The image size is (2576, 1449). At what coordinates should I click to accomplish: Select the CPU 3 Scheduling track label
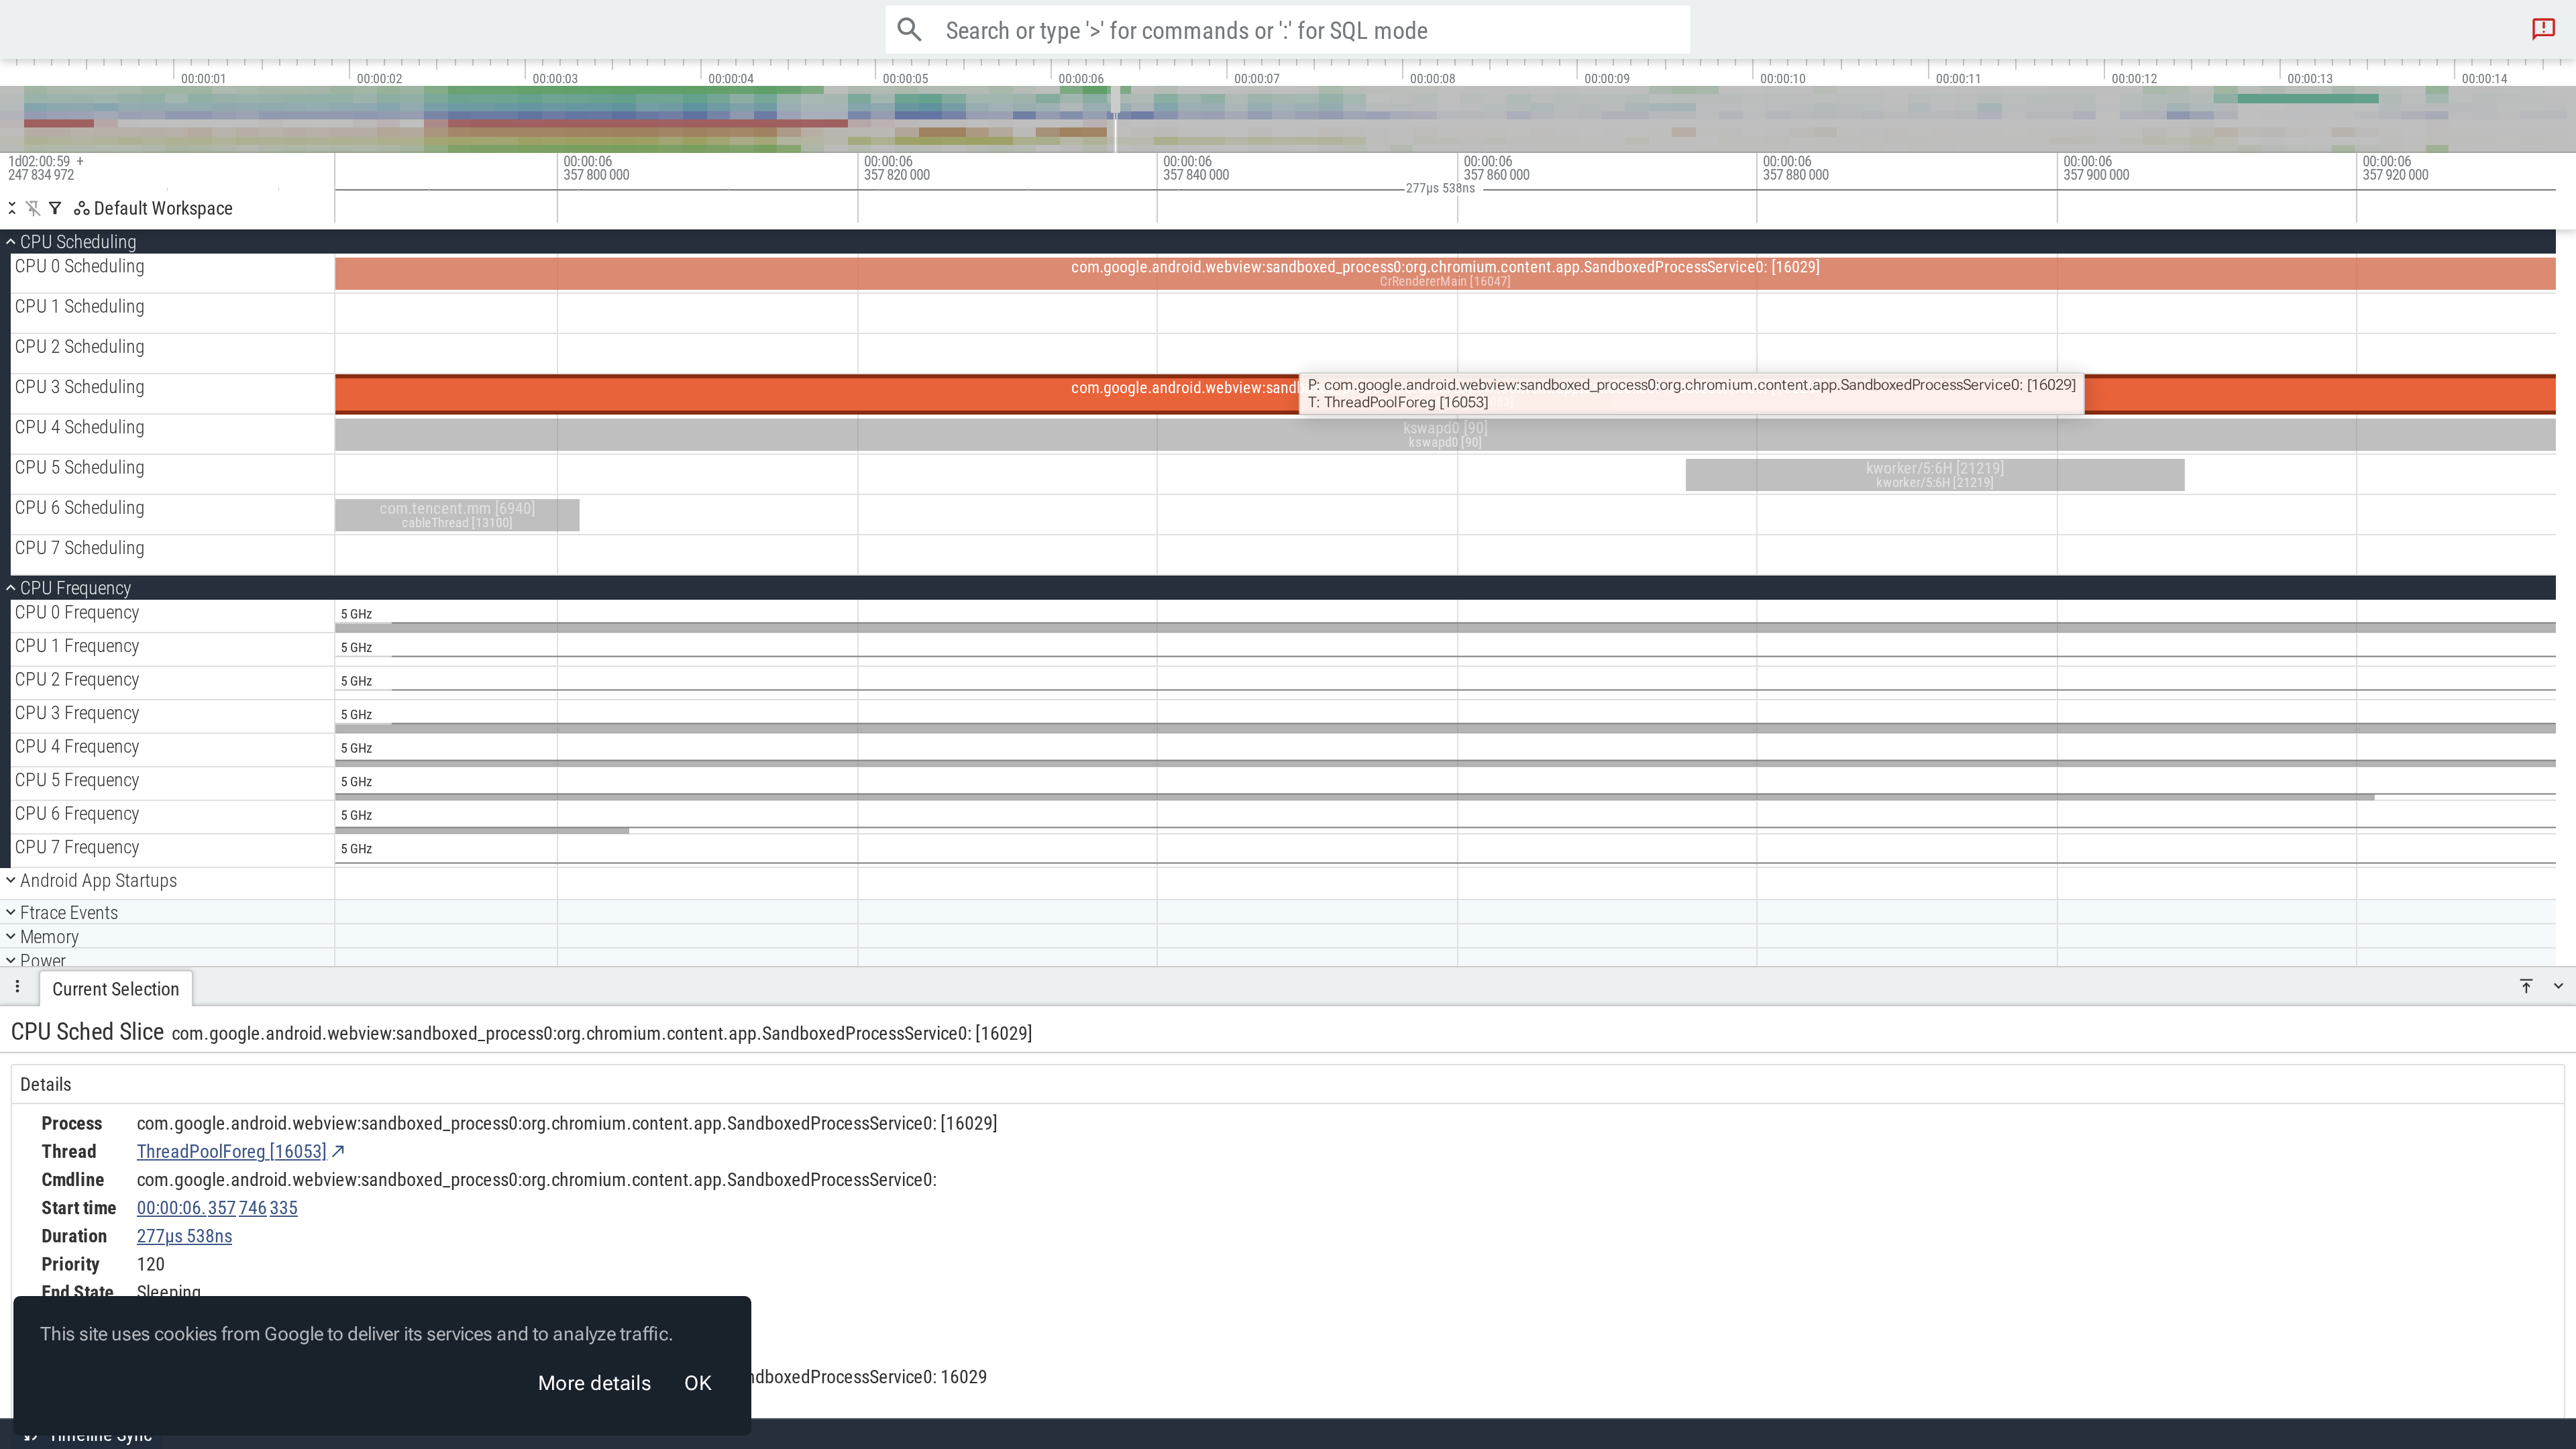[79, 387]
